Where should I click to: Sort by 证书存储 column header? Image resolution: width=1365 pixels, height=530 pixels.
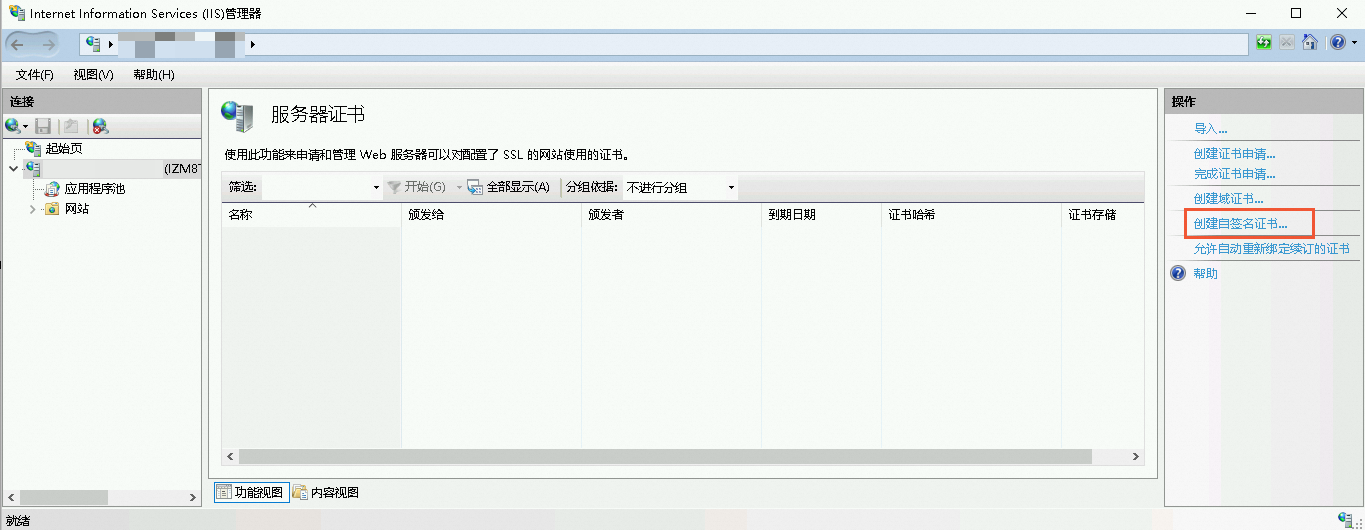pyautogui.click(x=1102, y=215)
